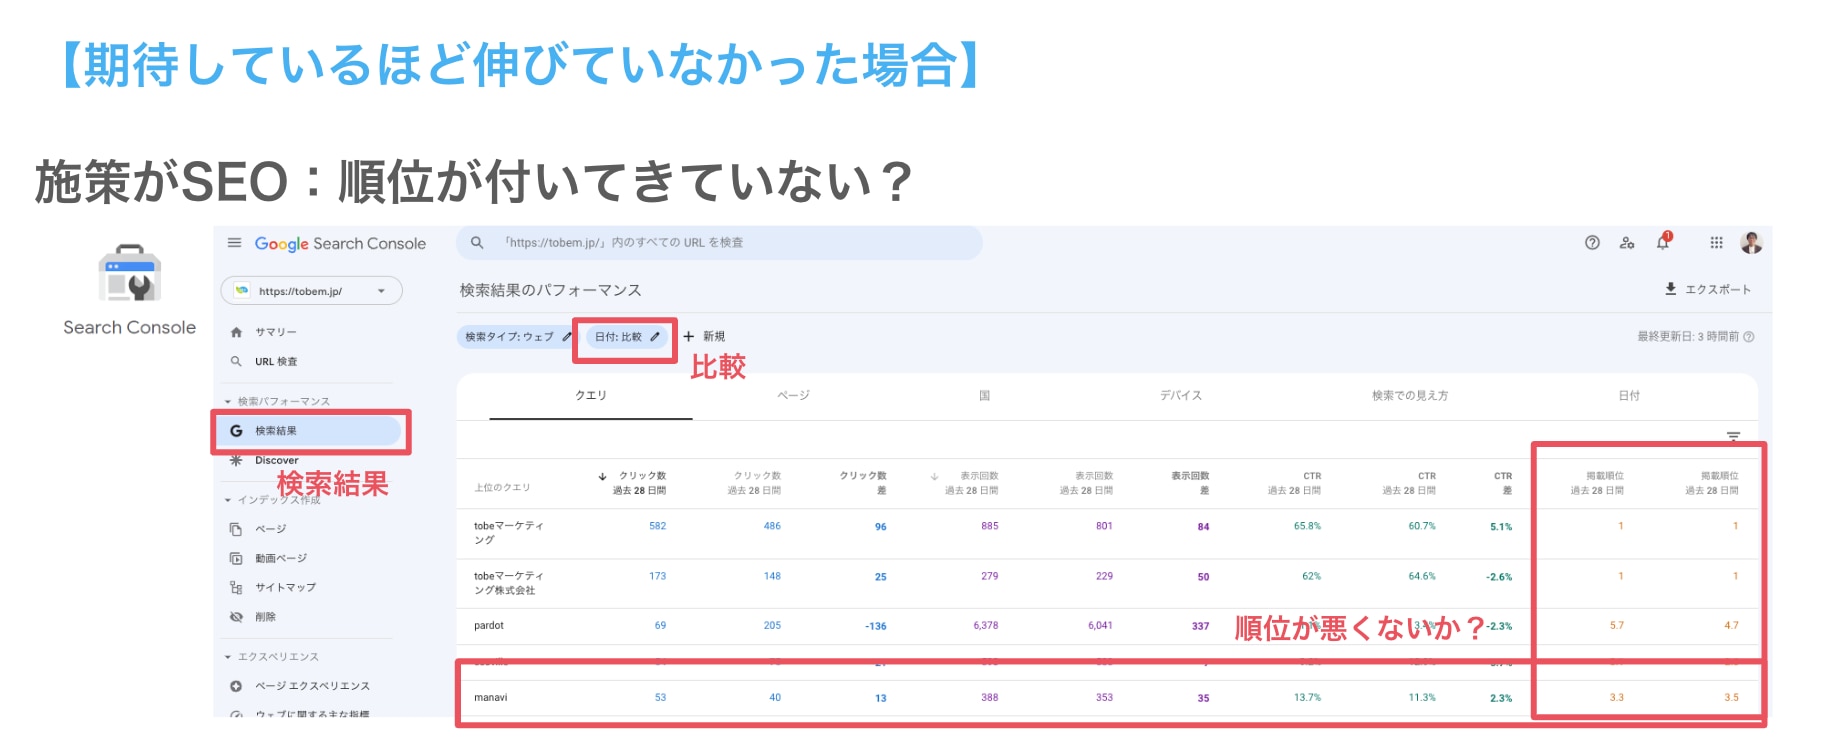Click the 65.8% CTR value

pos(1307,526)
